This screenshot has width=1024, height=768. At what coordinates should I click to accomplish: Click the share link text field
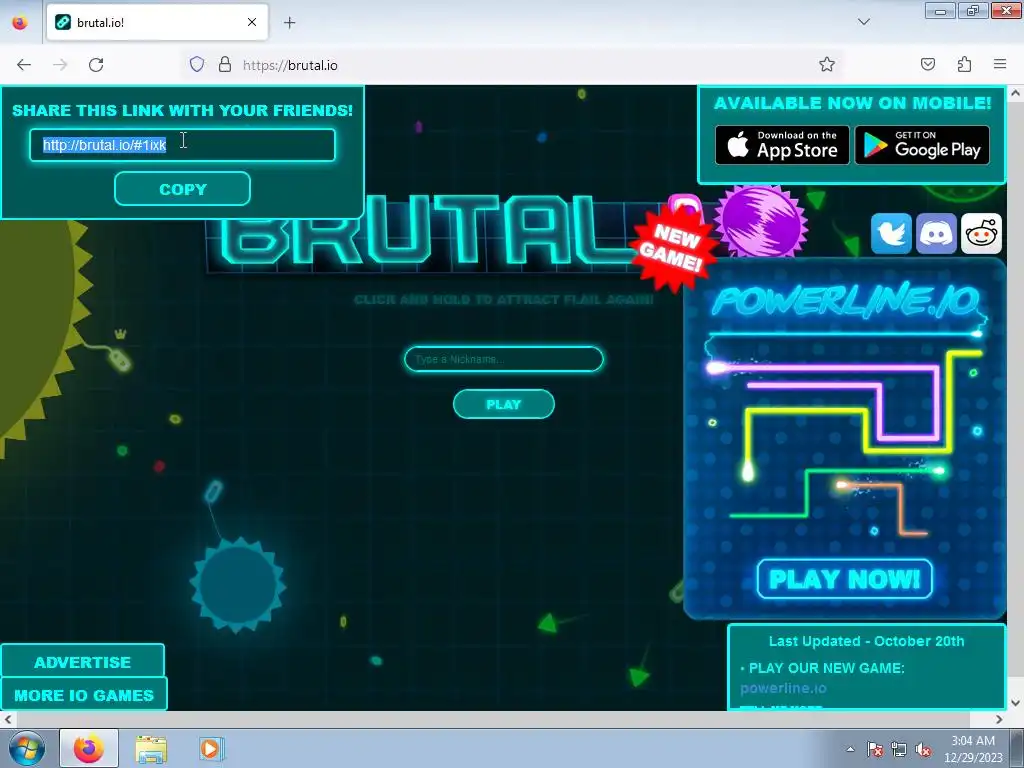182,145
